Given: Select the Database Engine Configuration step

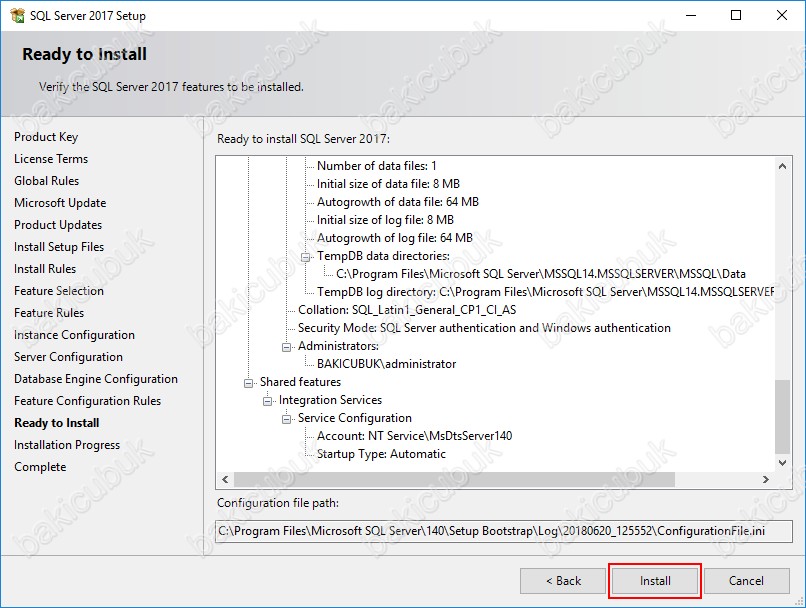Looking at the screenshot, I should point(96,379).
